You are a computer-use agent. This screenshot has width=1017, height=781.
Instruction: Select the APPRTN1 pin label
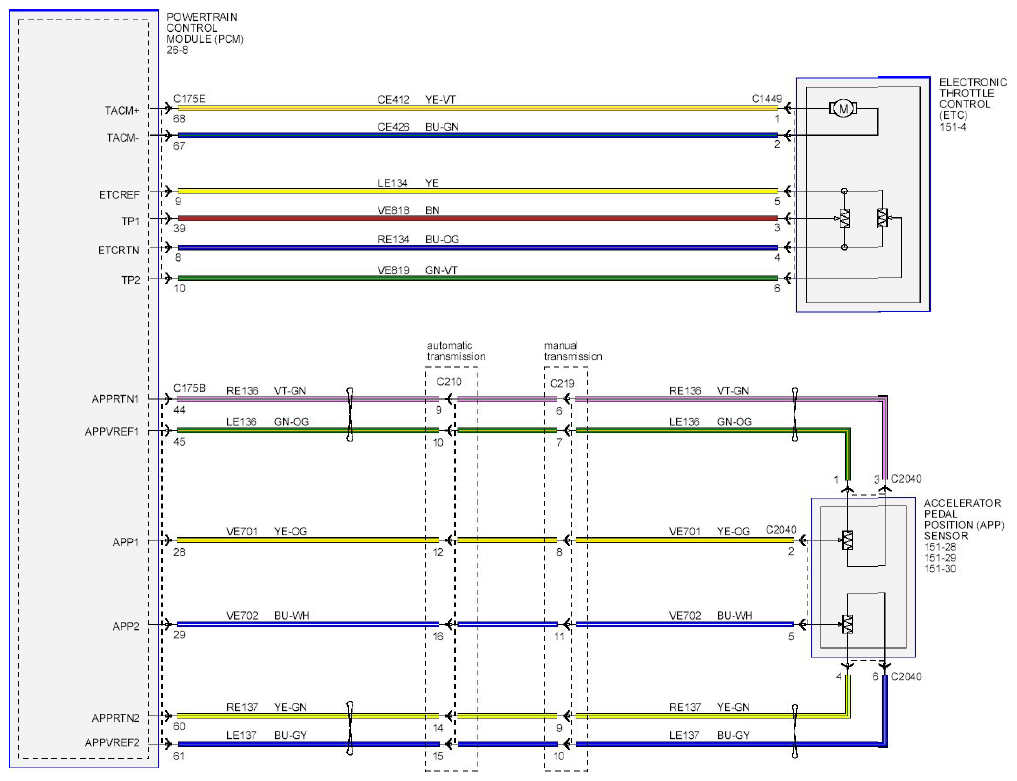pyautogui.click(x=115, y=399)
